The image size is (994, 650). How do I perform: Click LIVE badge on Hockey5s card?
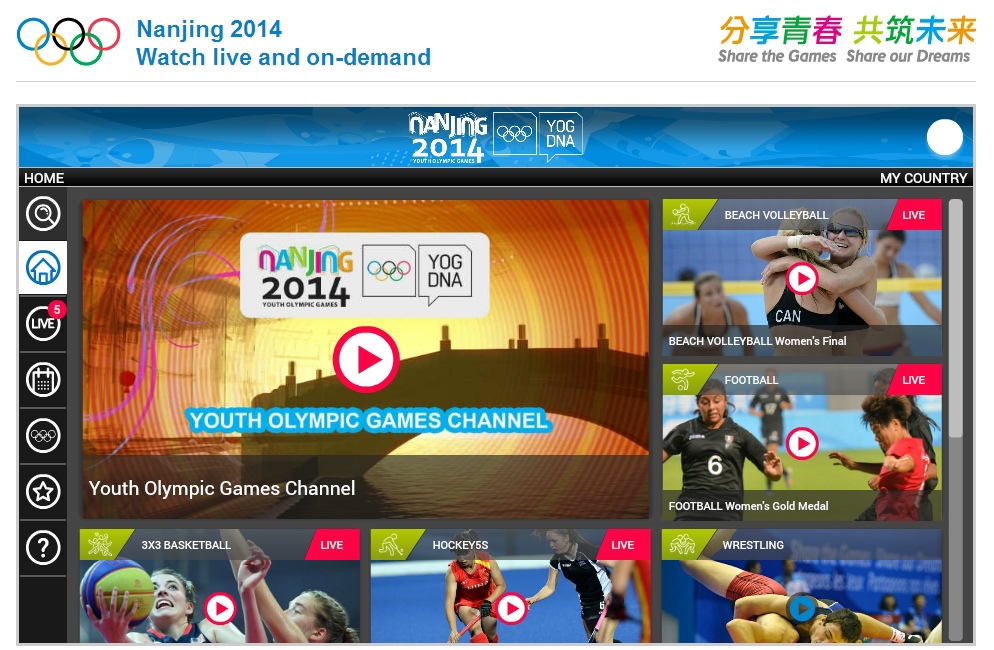(x=623, y=545)
